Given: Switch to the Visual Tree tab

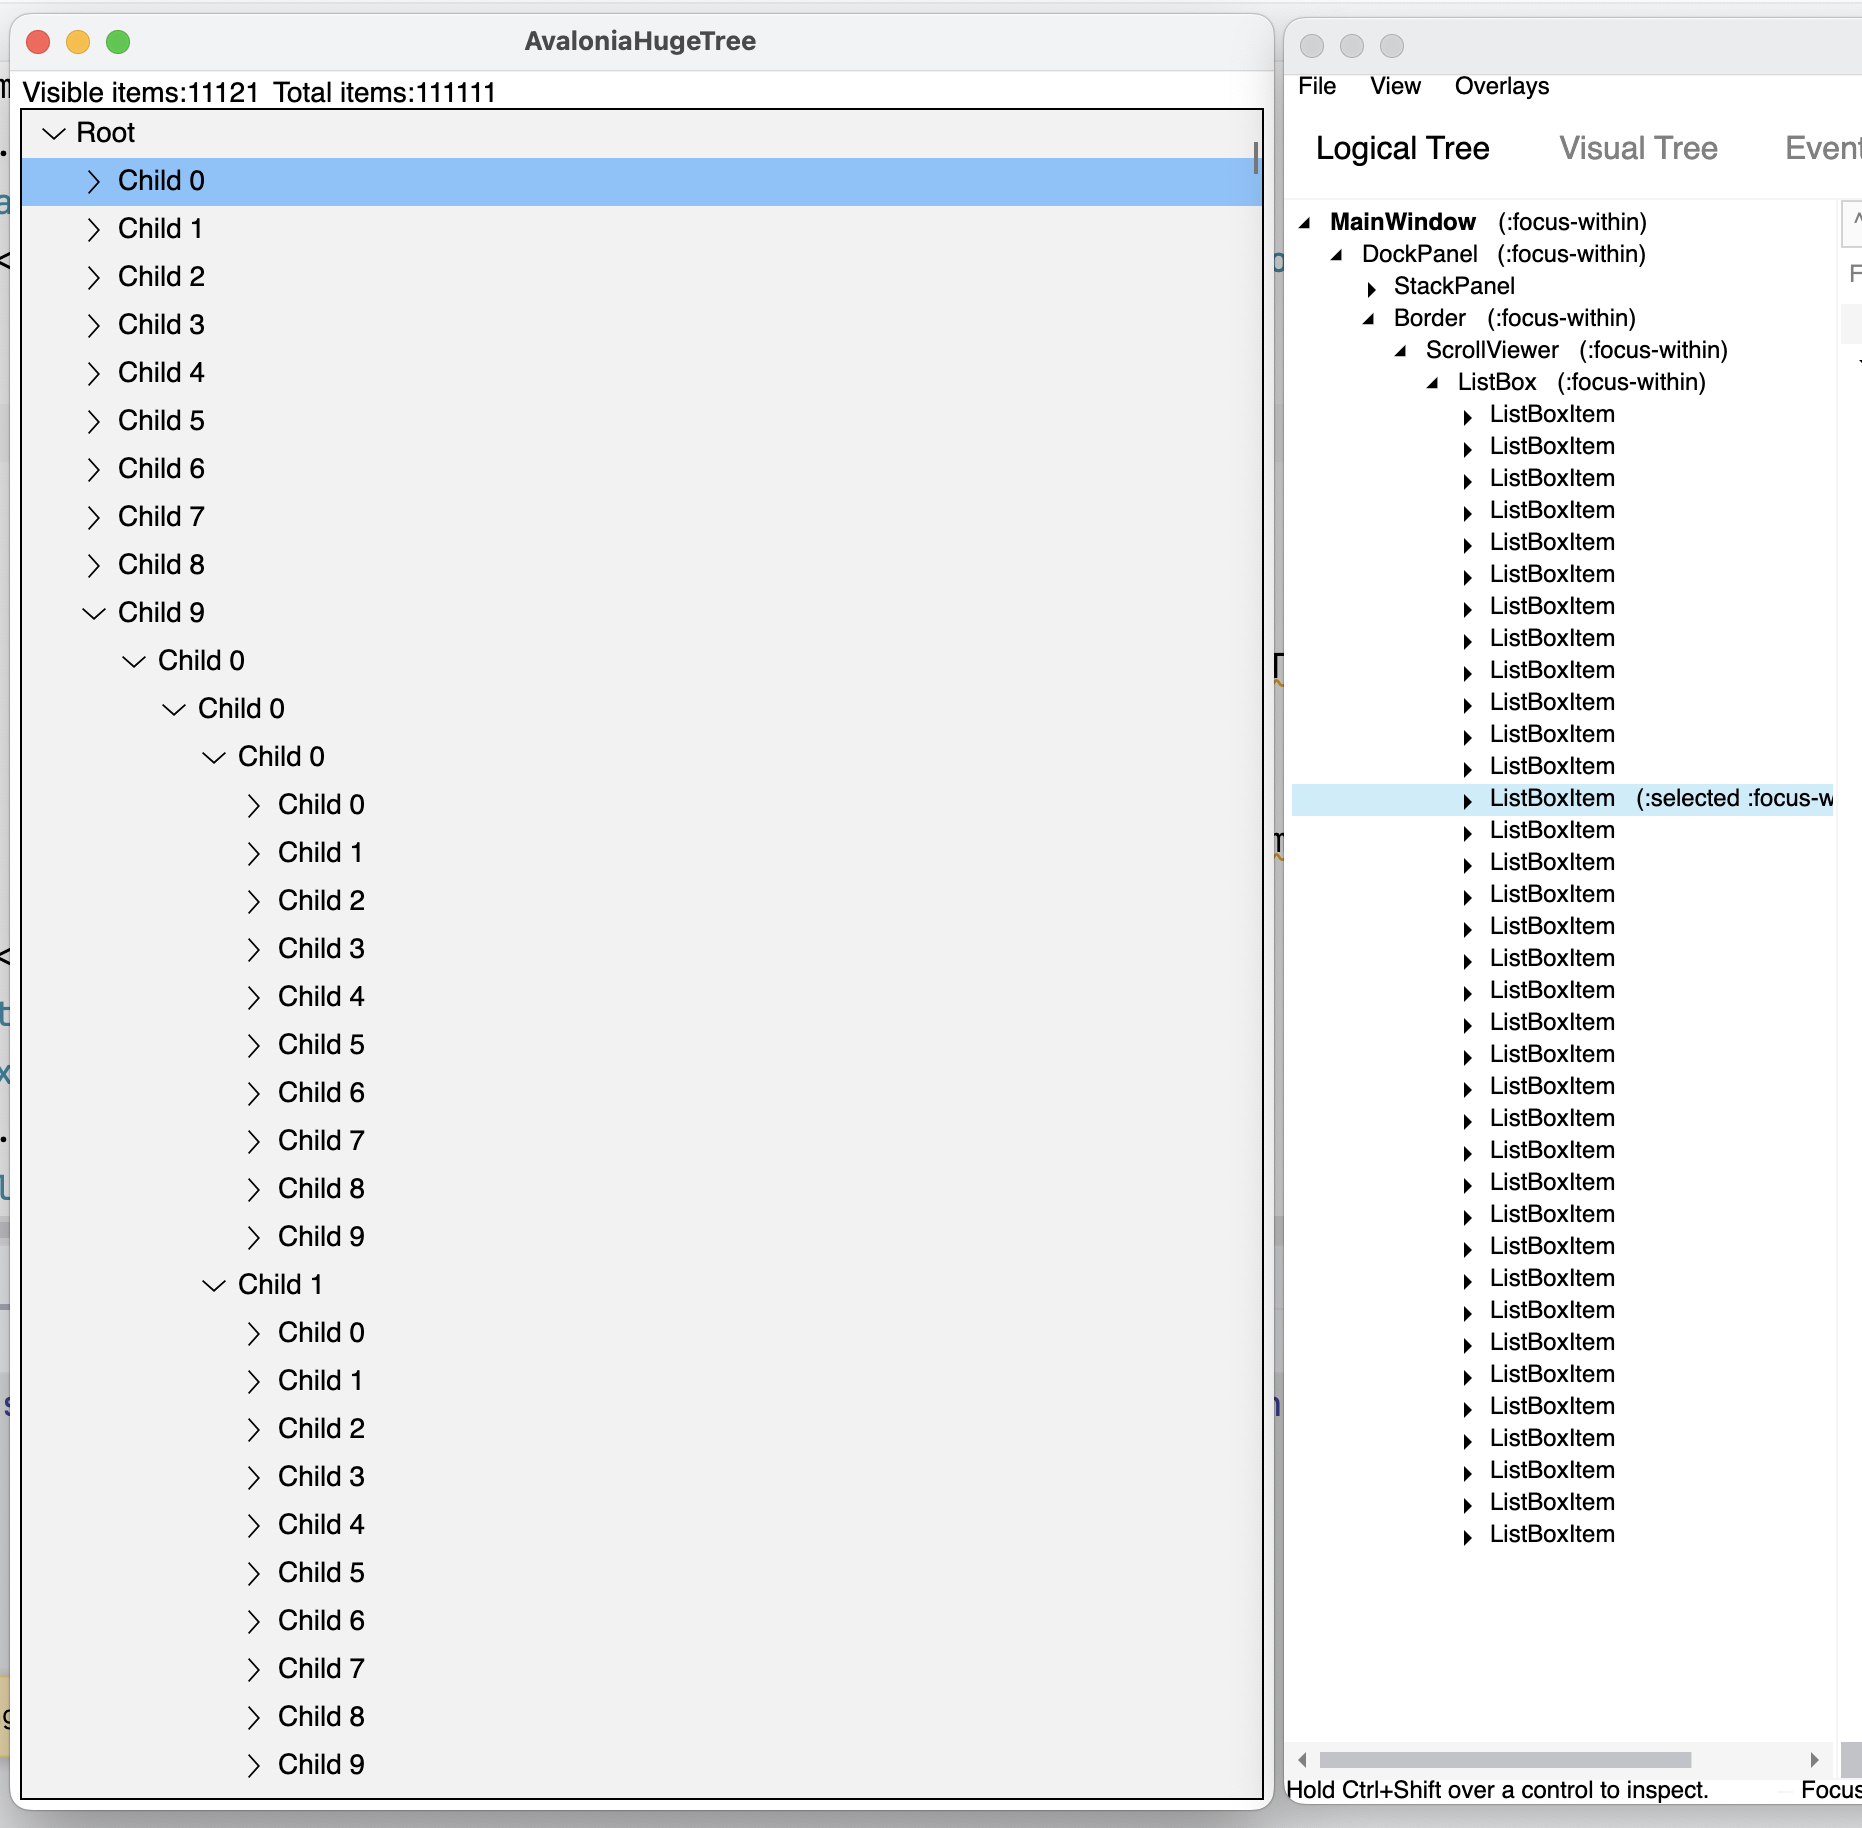Looking at the screenshot, I should [1638, 148].
